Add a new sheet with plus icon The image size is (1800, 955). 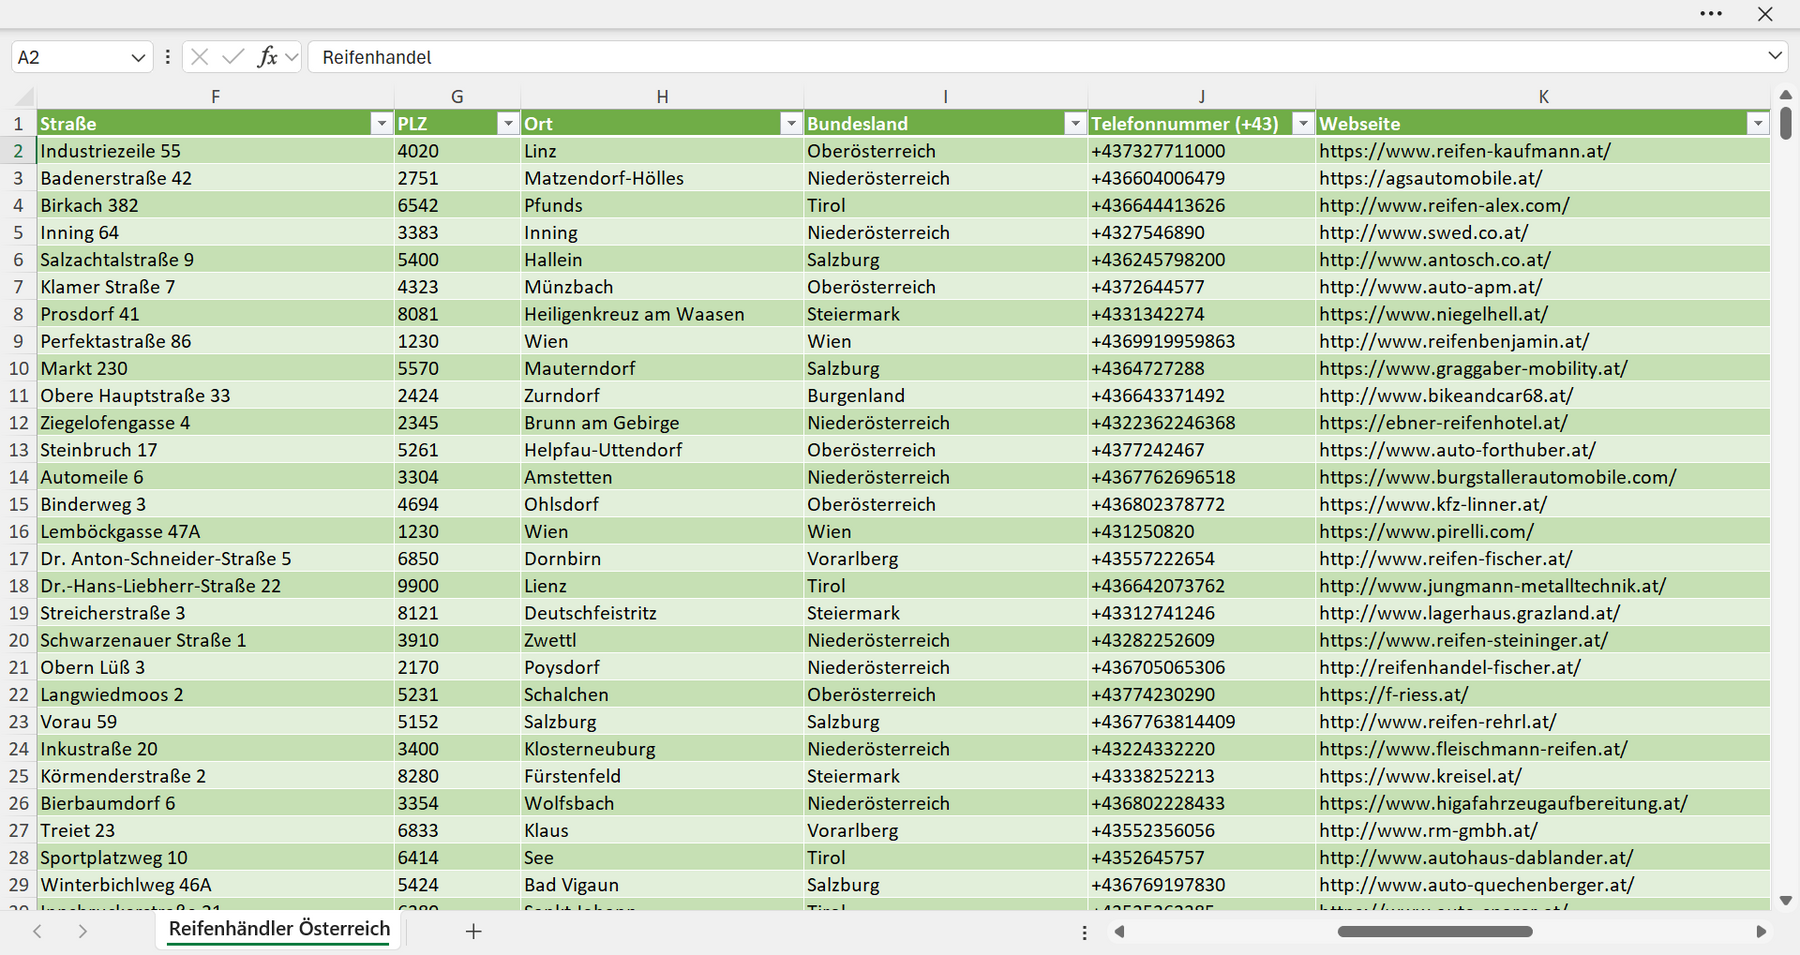click(x=474, y=931)
